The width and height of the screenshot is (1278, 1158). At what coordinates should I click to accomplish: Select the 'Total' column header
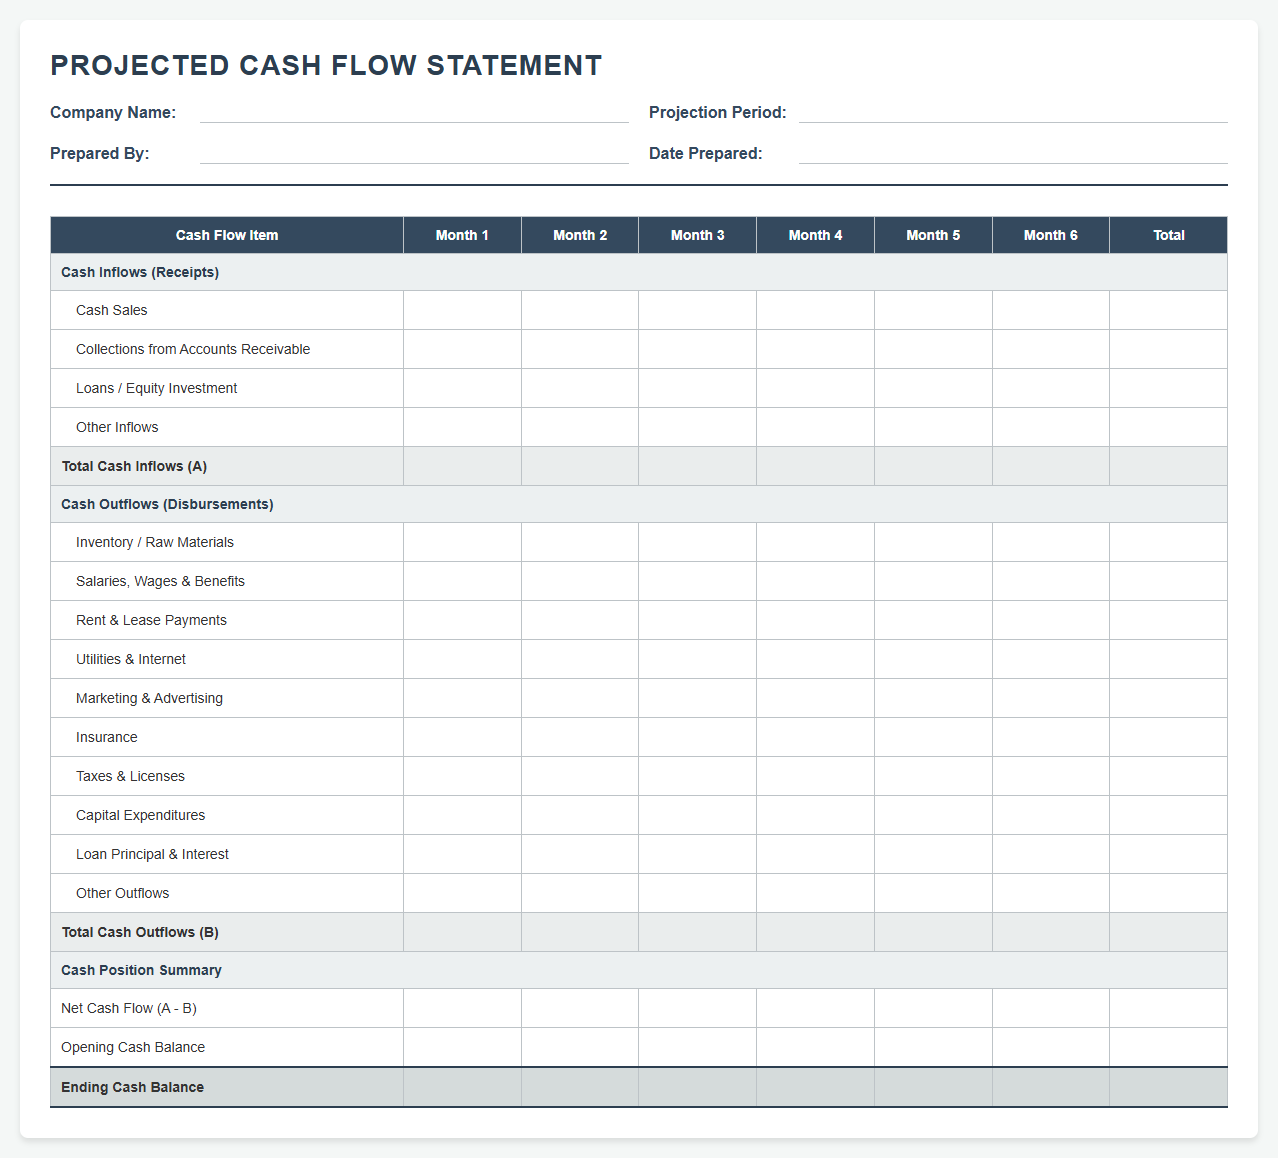tap(1169, 235)
